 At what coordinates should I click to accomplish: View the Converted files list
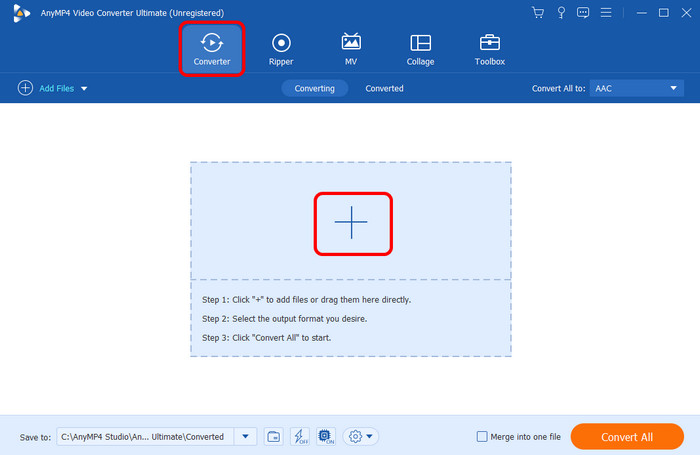[384, 88]
